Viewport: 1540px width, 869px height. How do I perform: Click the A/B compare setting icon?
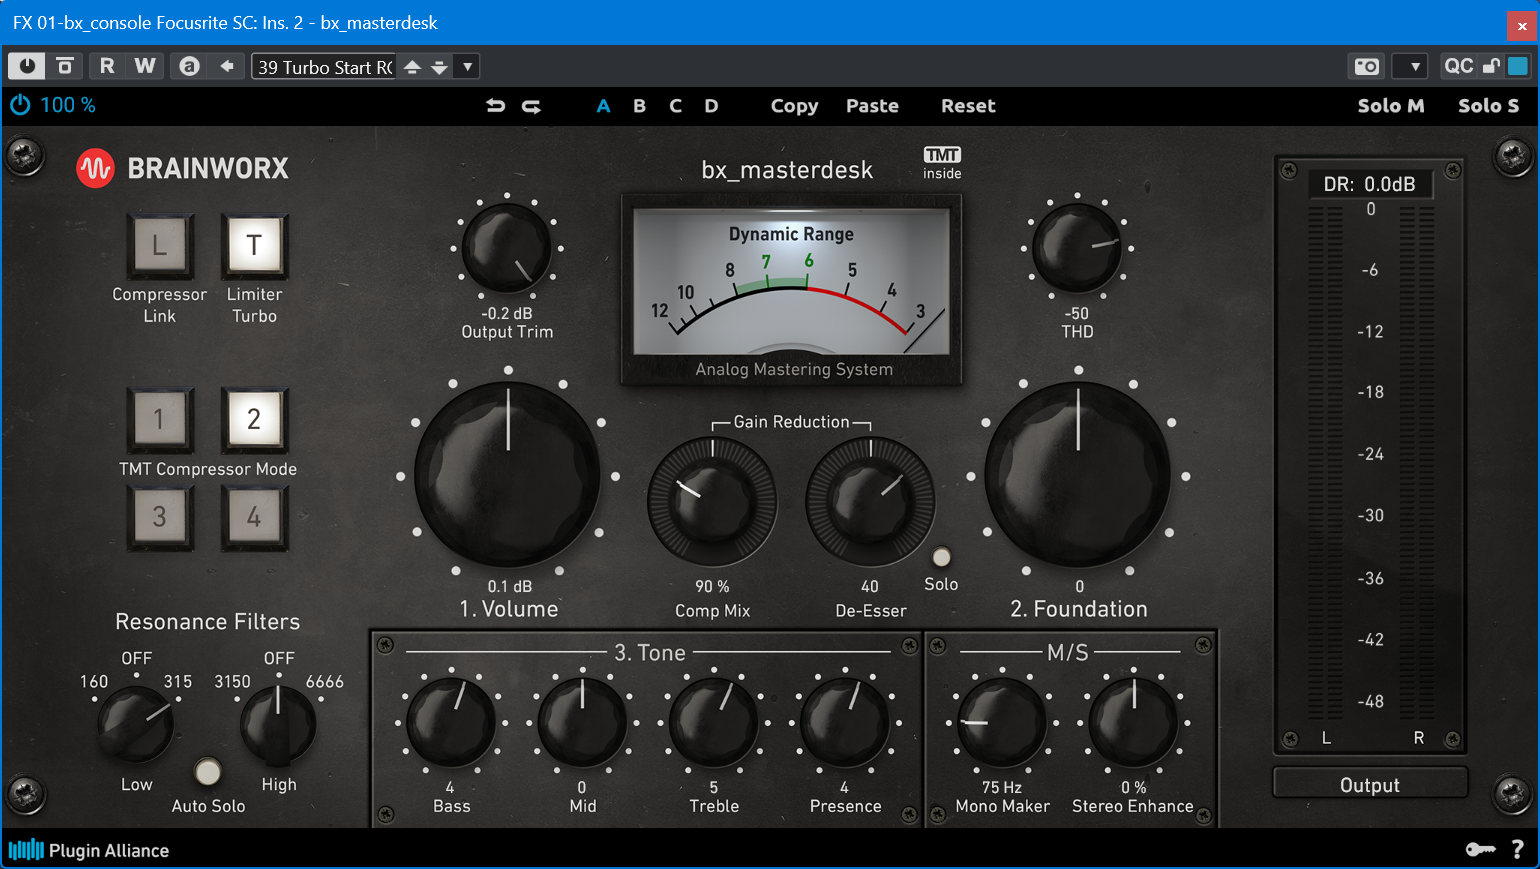tap(189, 66)
